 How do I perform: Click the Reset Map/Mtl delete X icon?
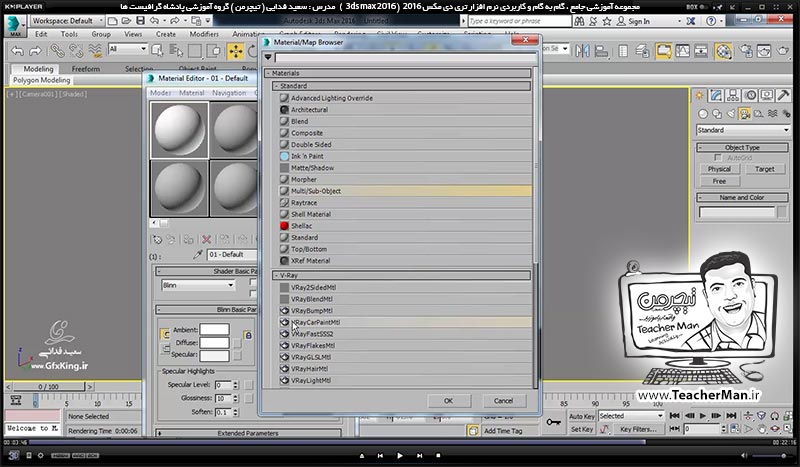[206, 239]
